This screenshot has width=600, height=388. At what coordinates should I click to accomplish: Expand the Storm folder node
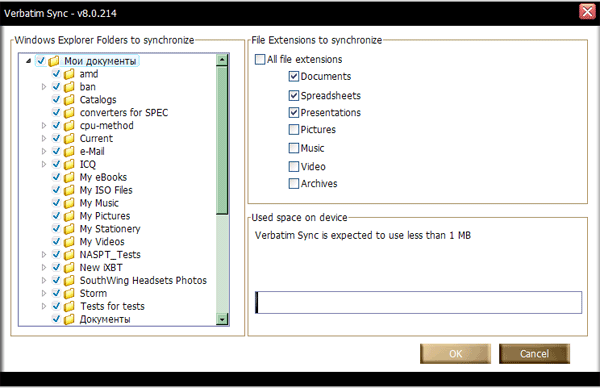pyautogui.click(x=44, y=293)
